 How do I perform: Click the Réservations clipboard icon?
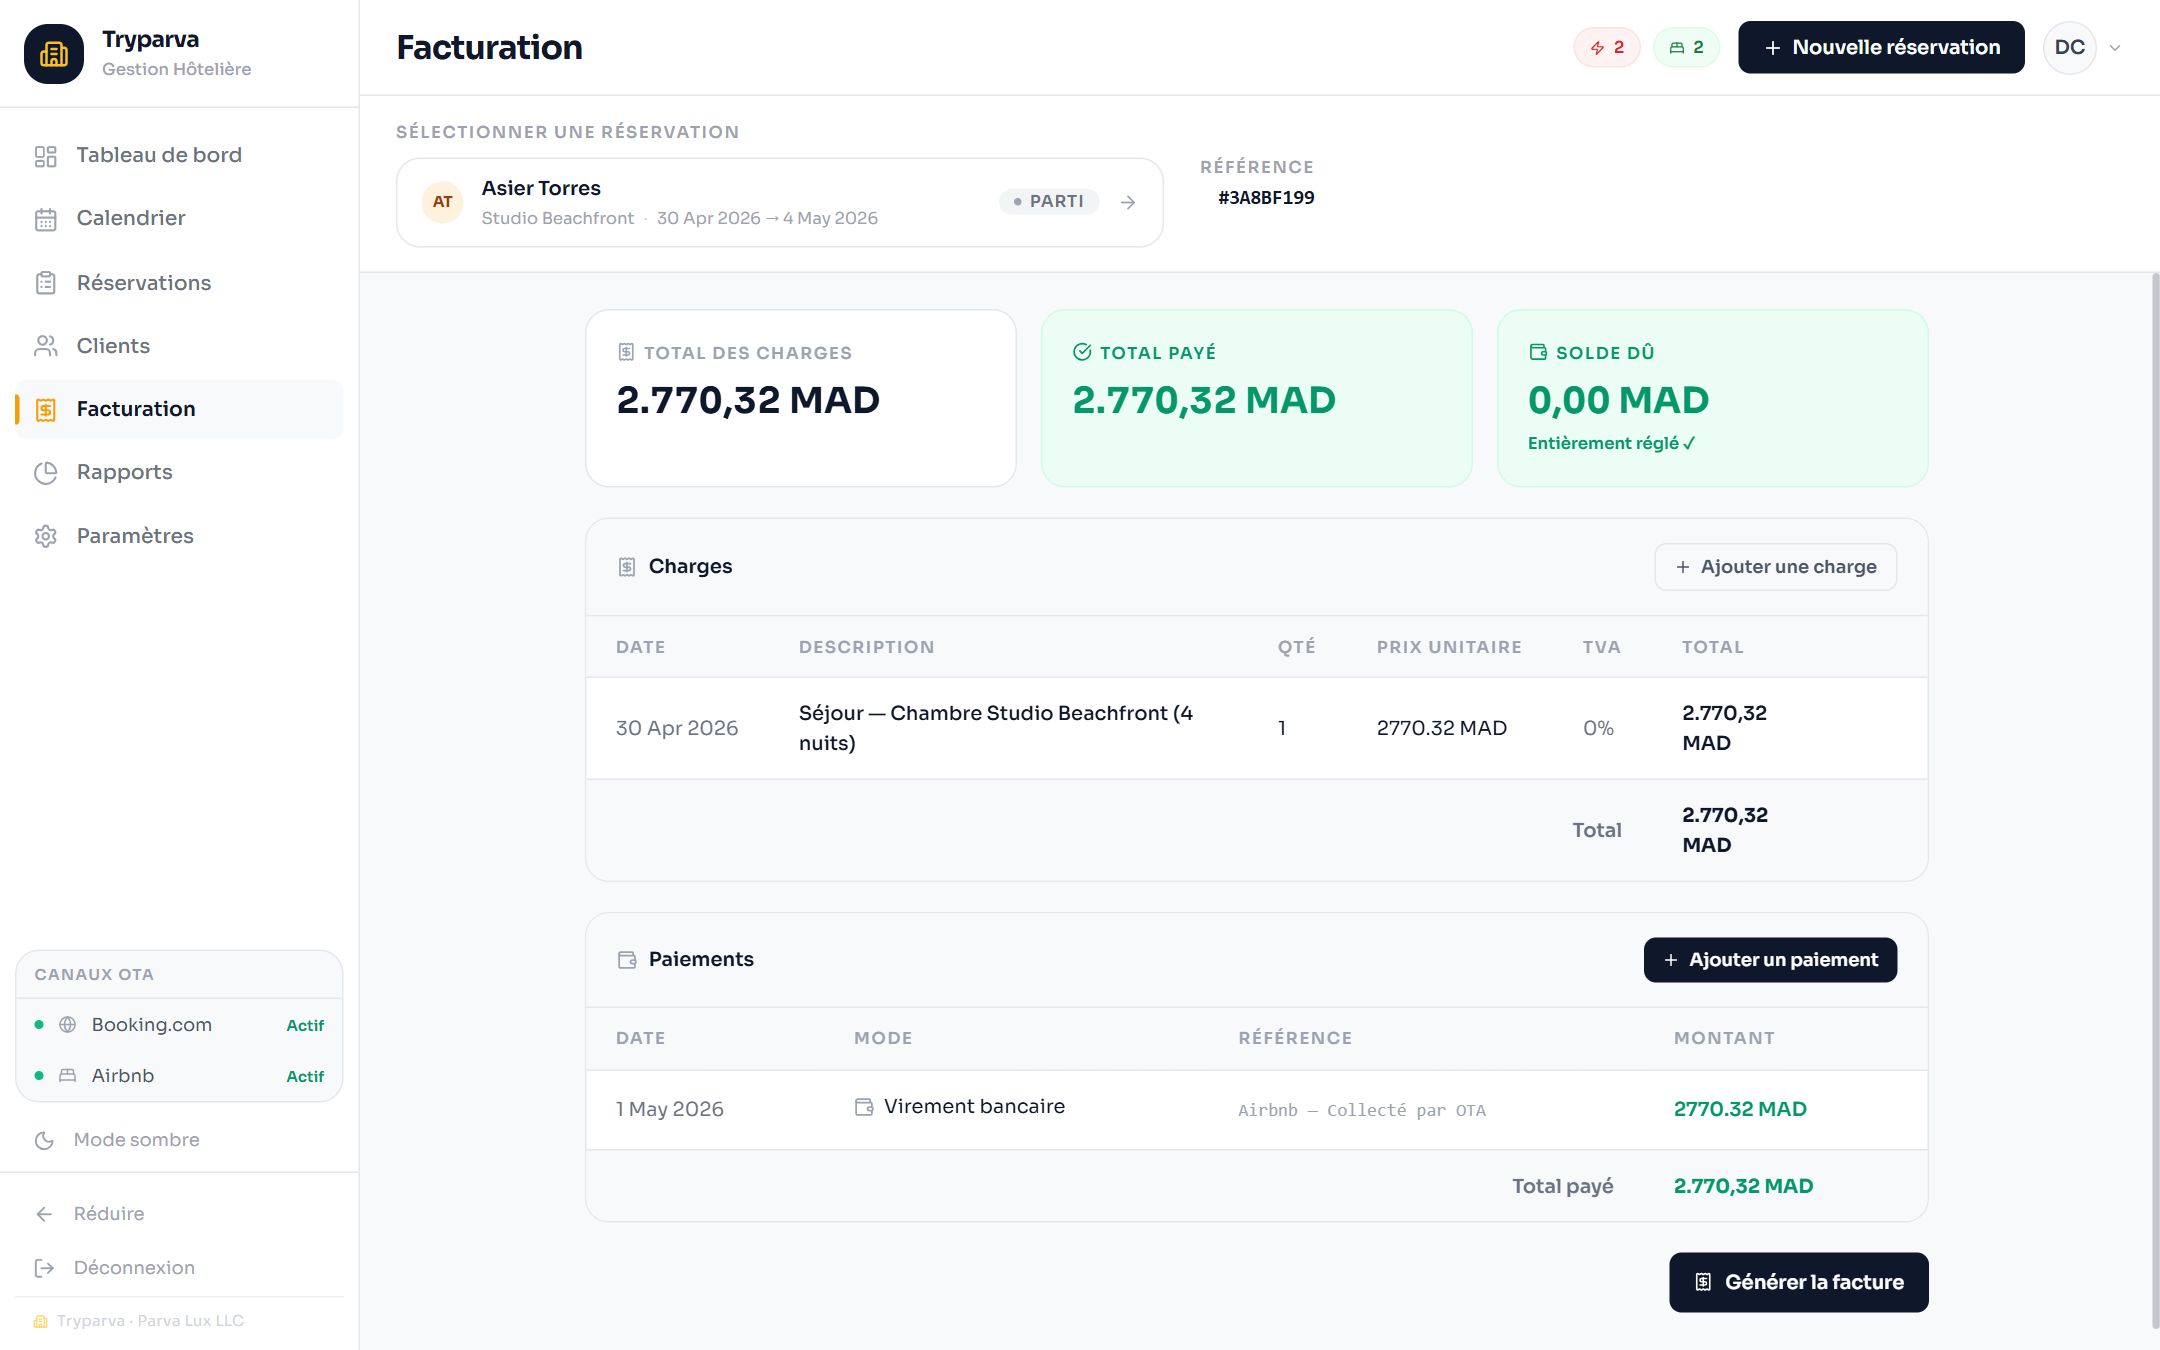coord(46,283)
